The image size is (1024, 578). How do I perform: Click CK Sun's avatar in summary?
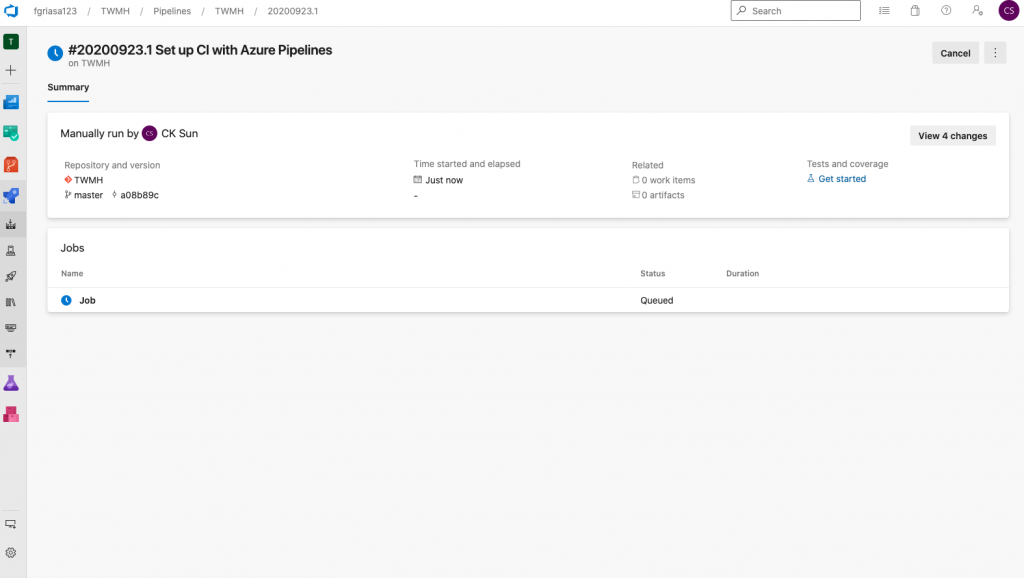(150, 133)
